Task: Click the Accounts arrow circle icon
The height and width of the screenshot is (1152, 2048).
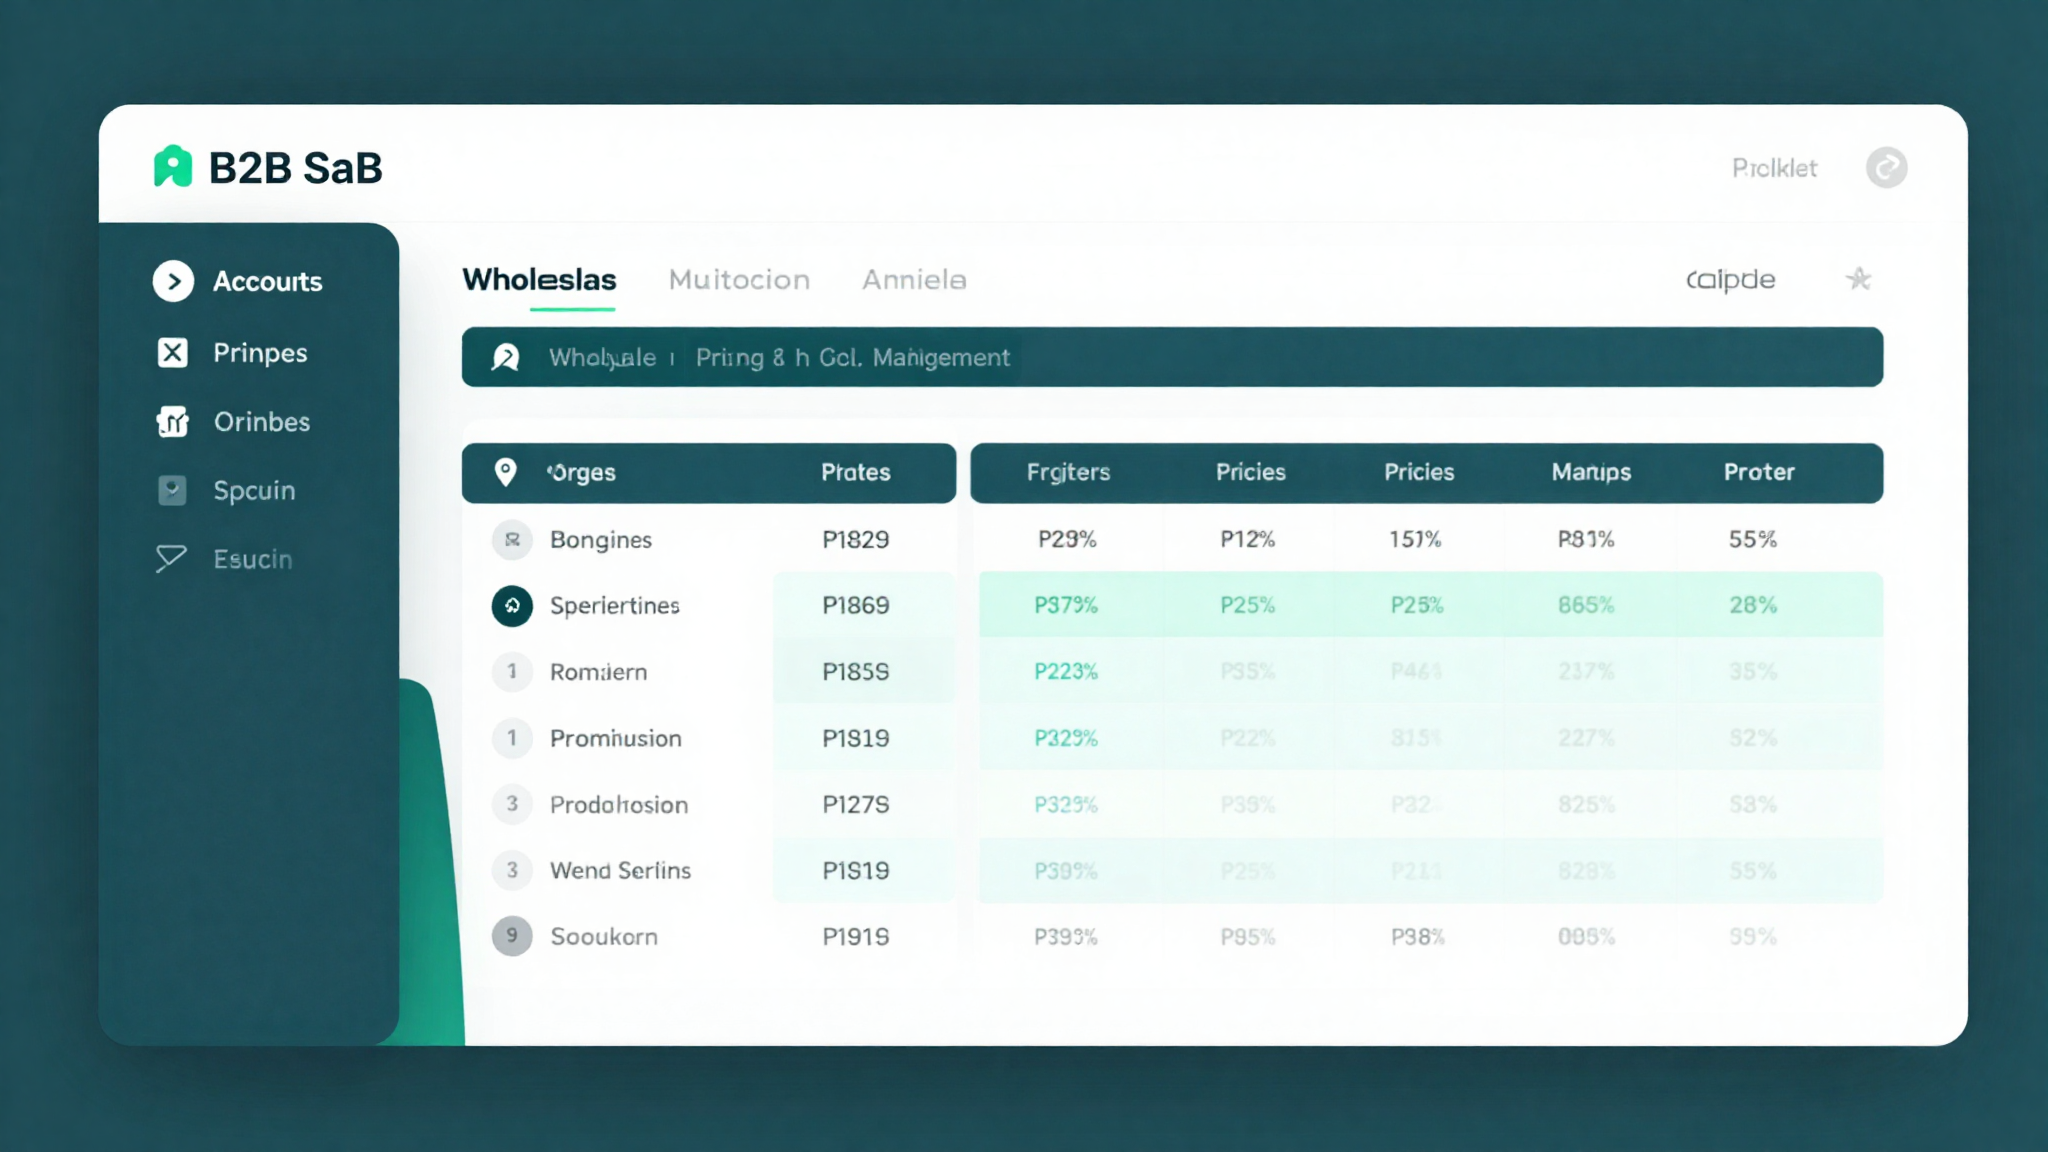Action: [173, 281]
